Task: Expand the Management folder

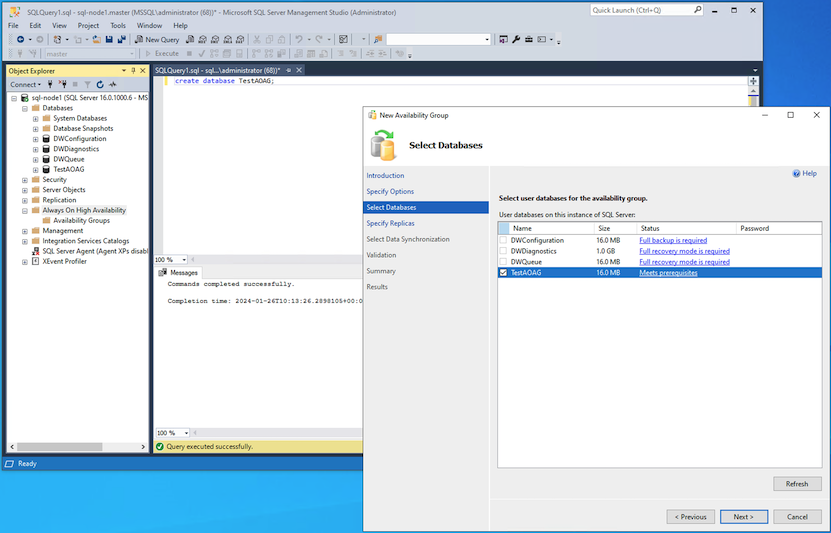Action: pyautogui.click(x=25, y=231)
